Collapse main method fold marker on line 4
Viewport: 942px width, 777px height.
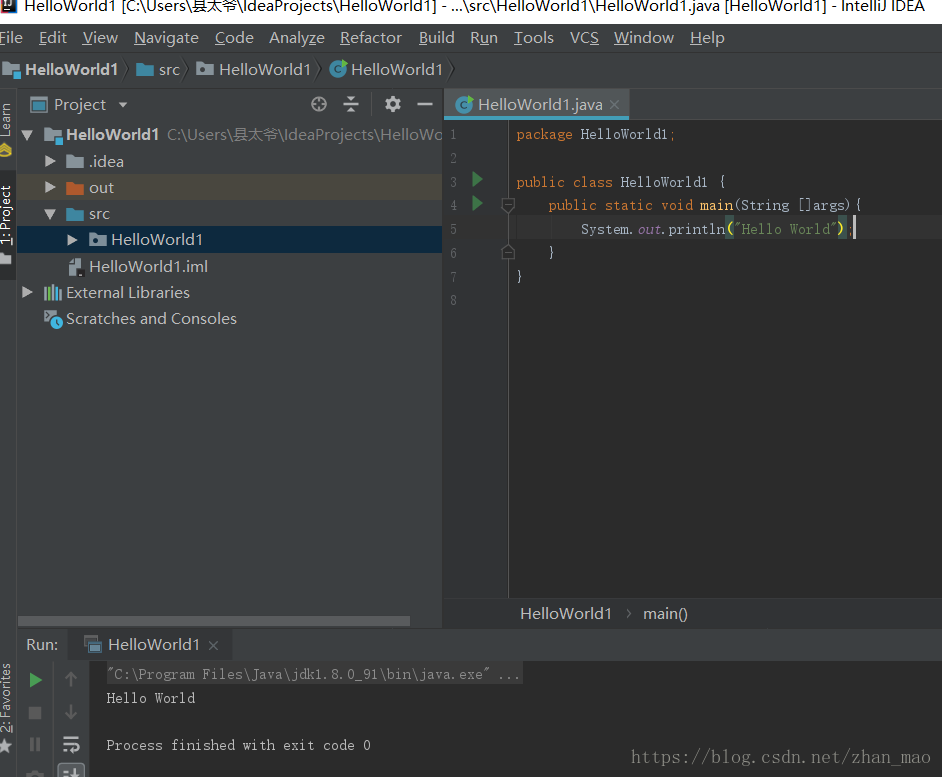508,206
